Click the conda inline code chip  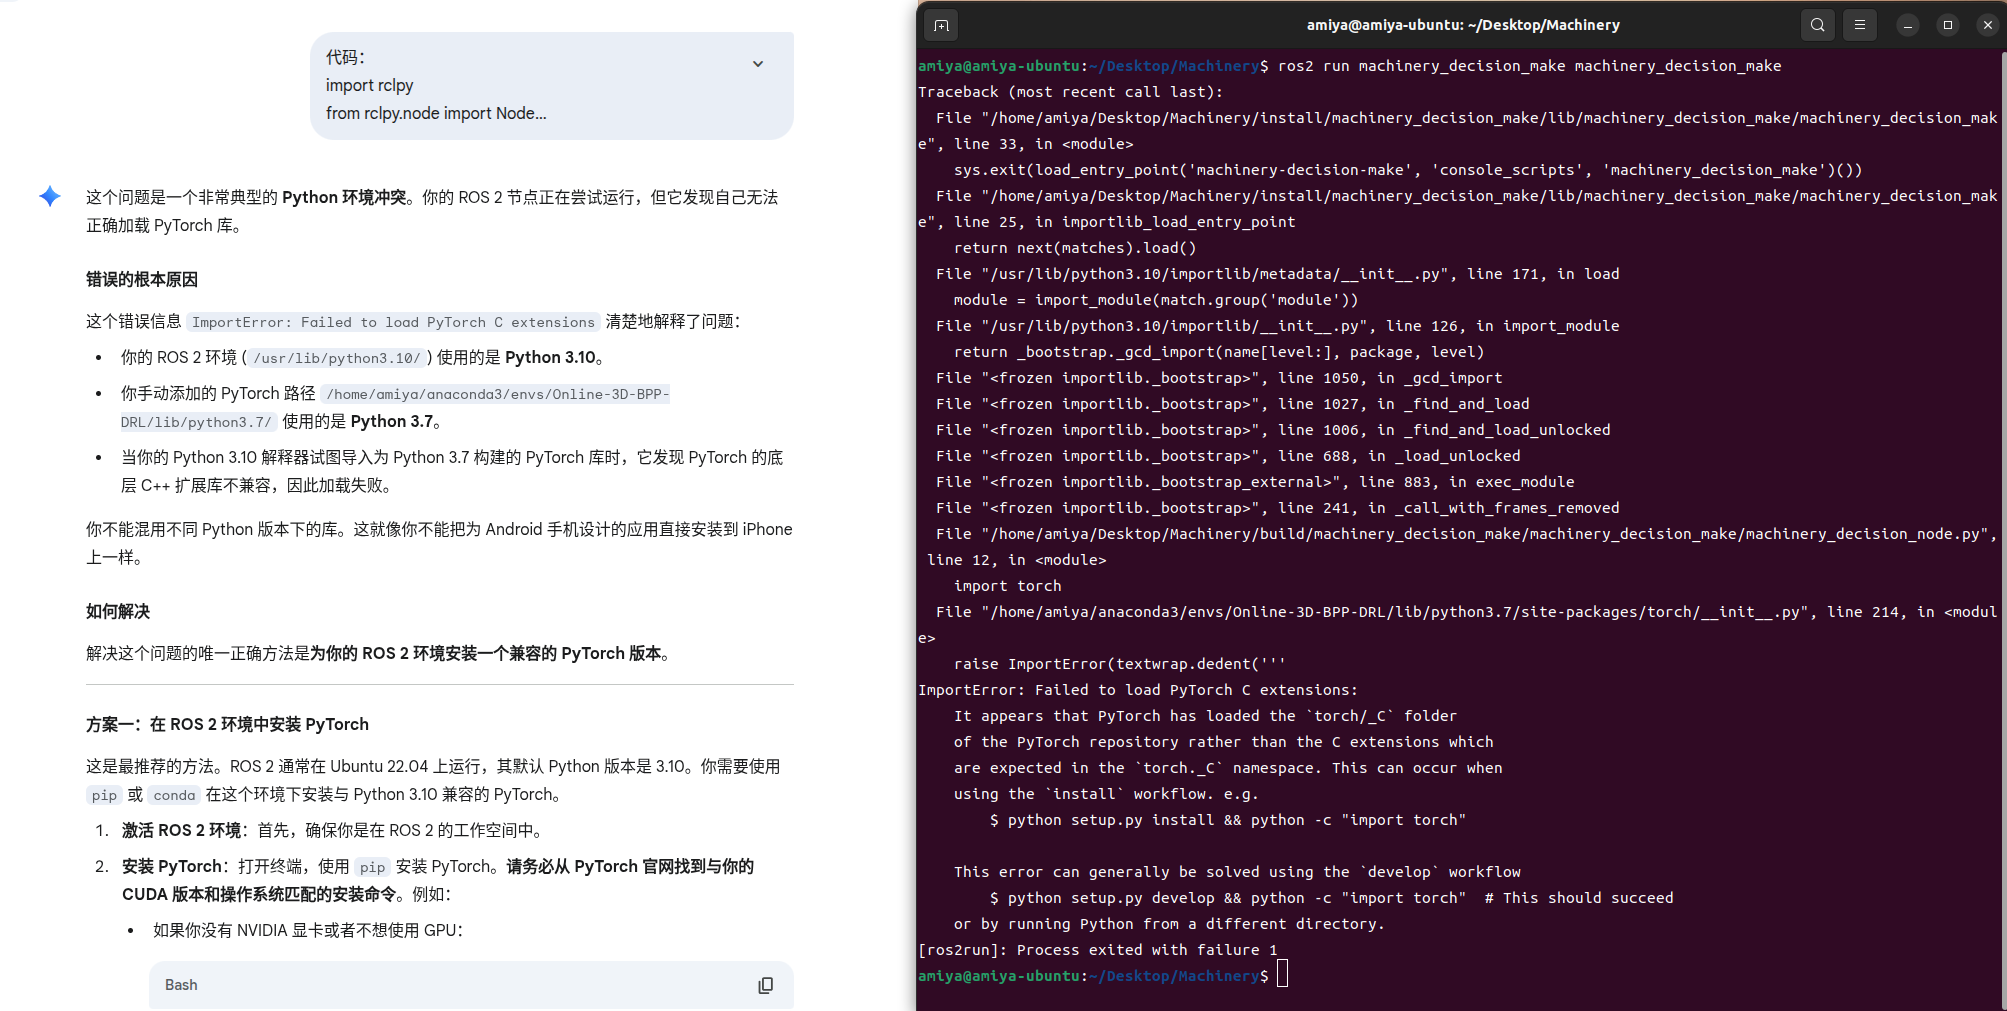click(173, 795)
